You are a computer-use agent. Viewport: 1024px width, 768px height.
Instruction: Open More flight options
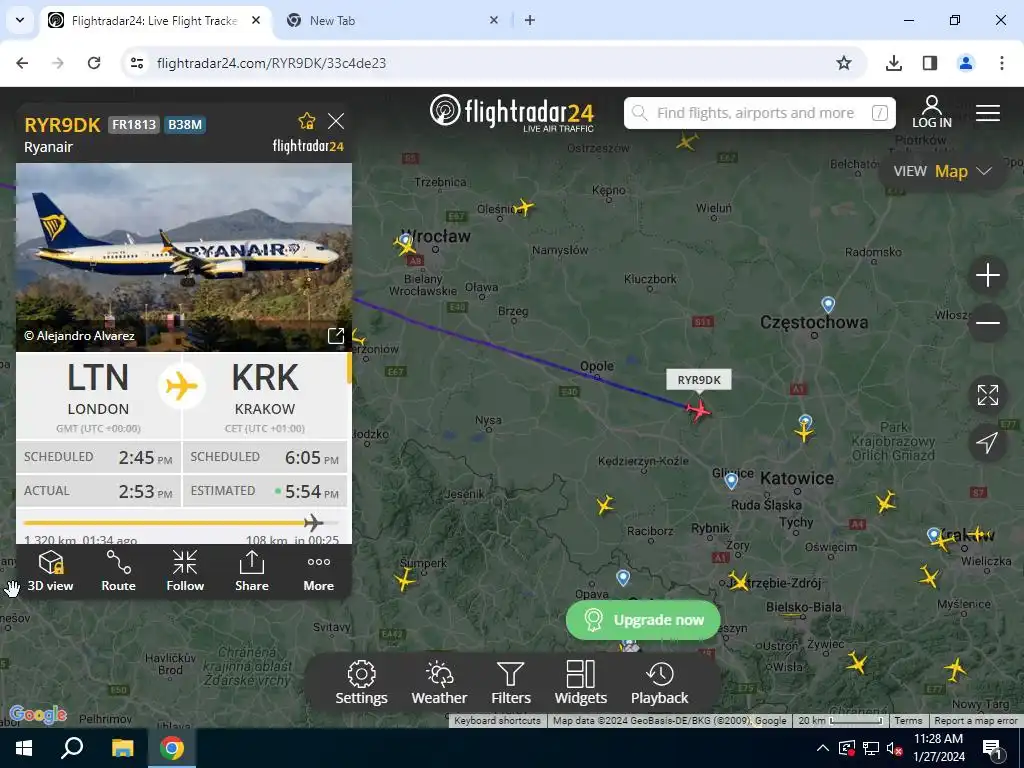pyautogui.click(x=319, y=571)
